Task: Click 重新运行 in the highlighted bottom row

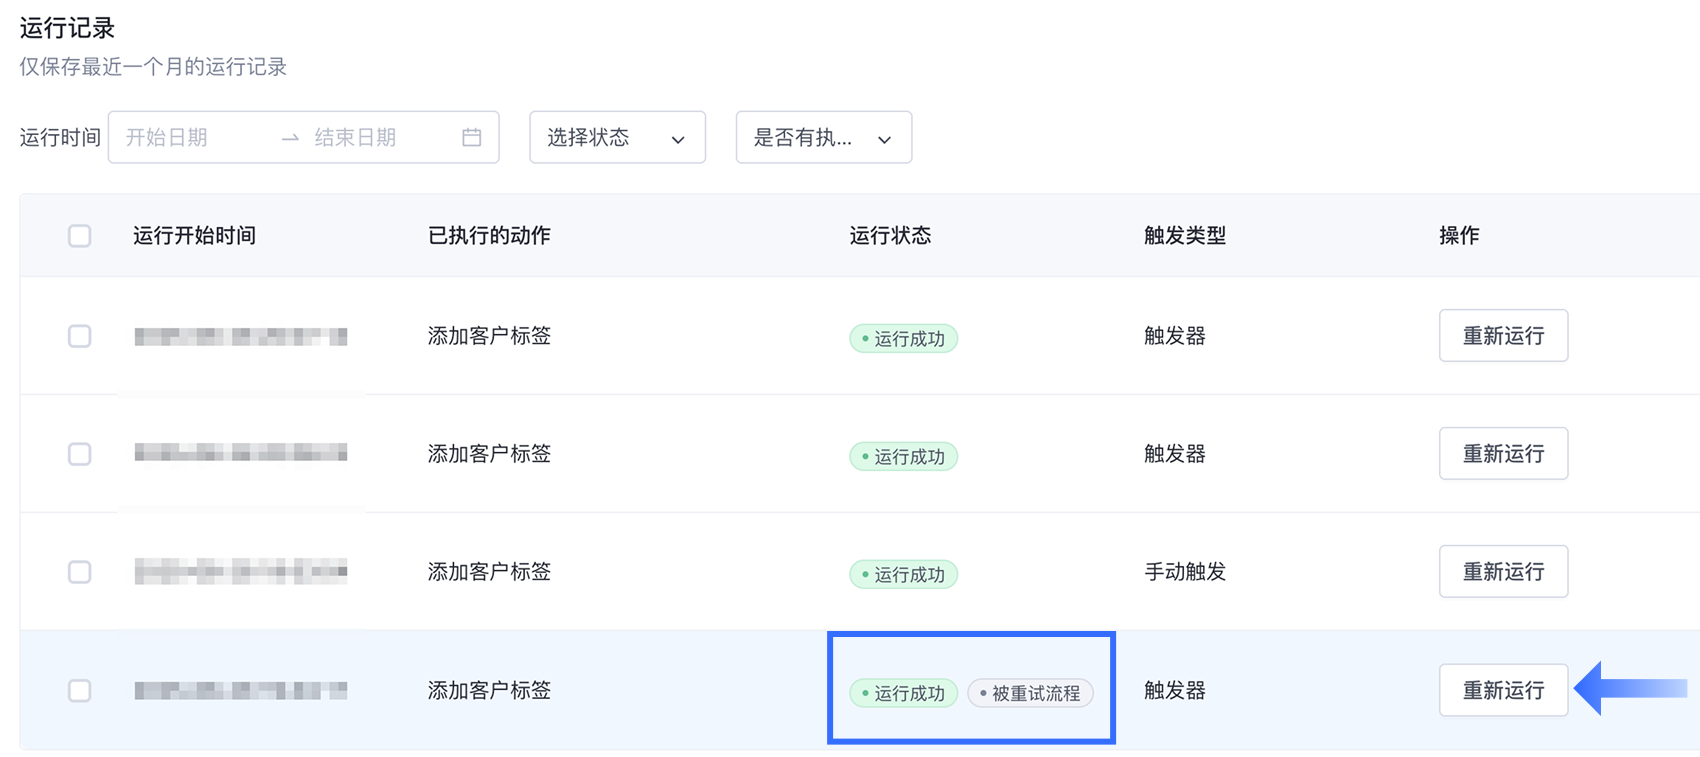Action: (1503, 691)
